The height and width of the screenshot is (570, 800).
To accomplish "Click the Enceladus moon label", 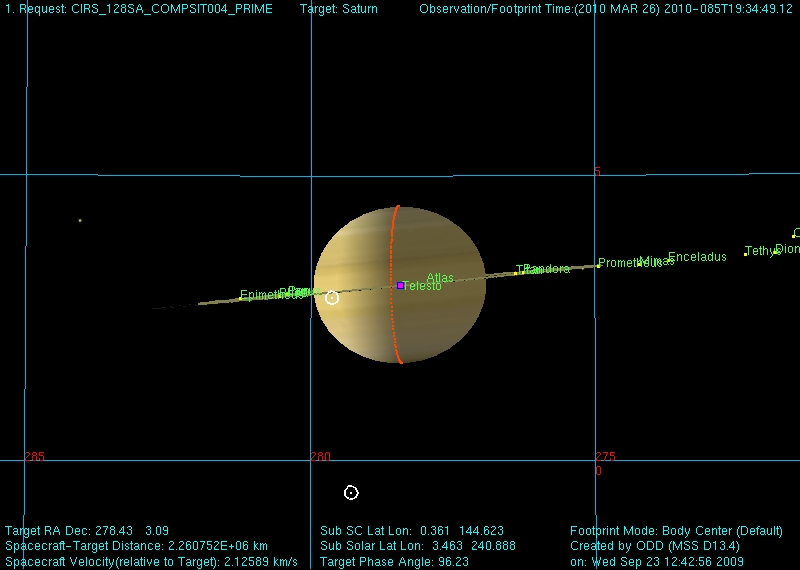I will pos(697,257).
